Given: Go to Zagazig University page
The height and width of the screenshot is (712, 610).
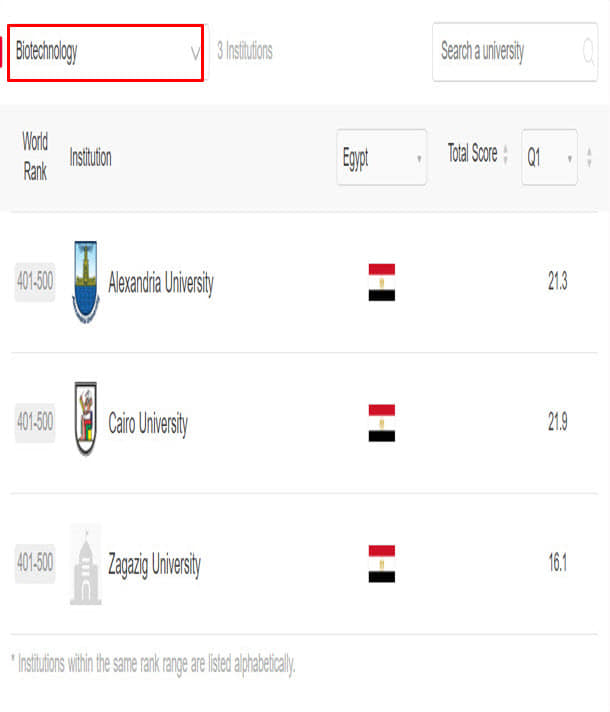Looking at the screenshot, I should [154, 565].
